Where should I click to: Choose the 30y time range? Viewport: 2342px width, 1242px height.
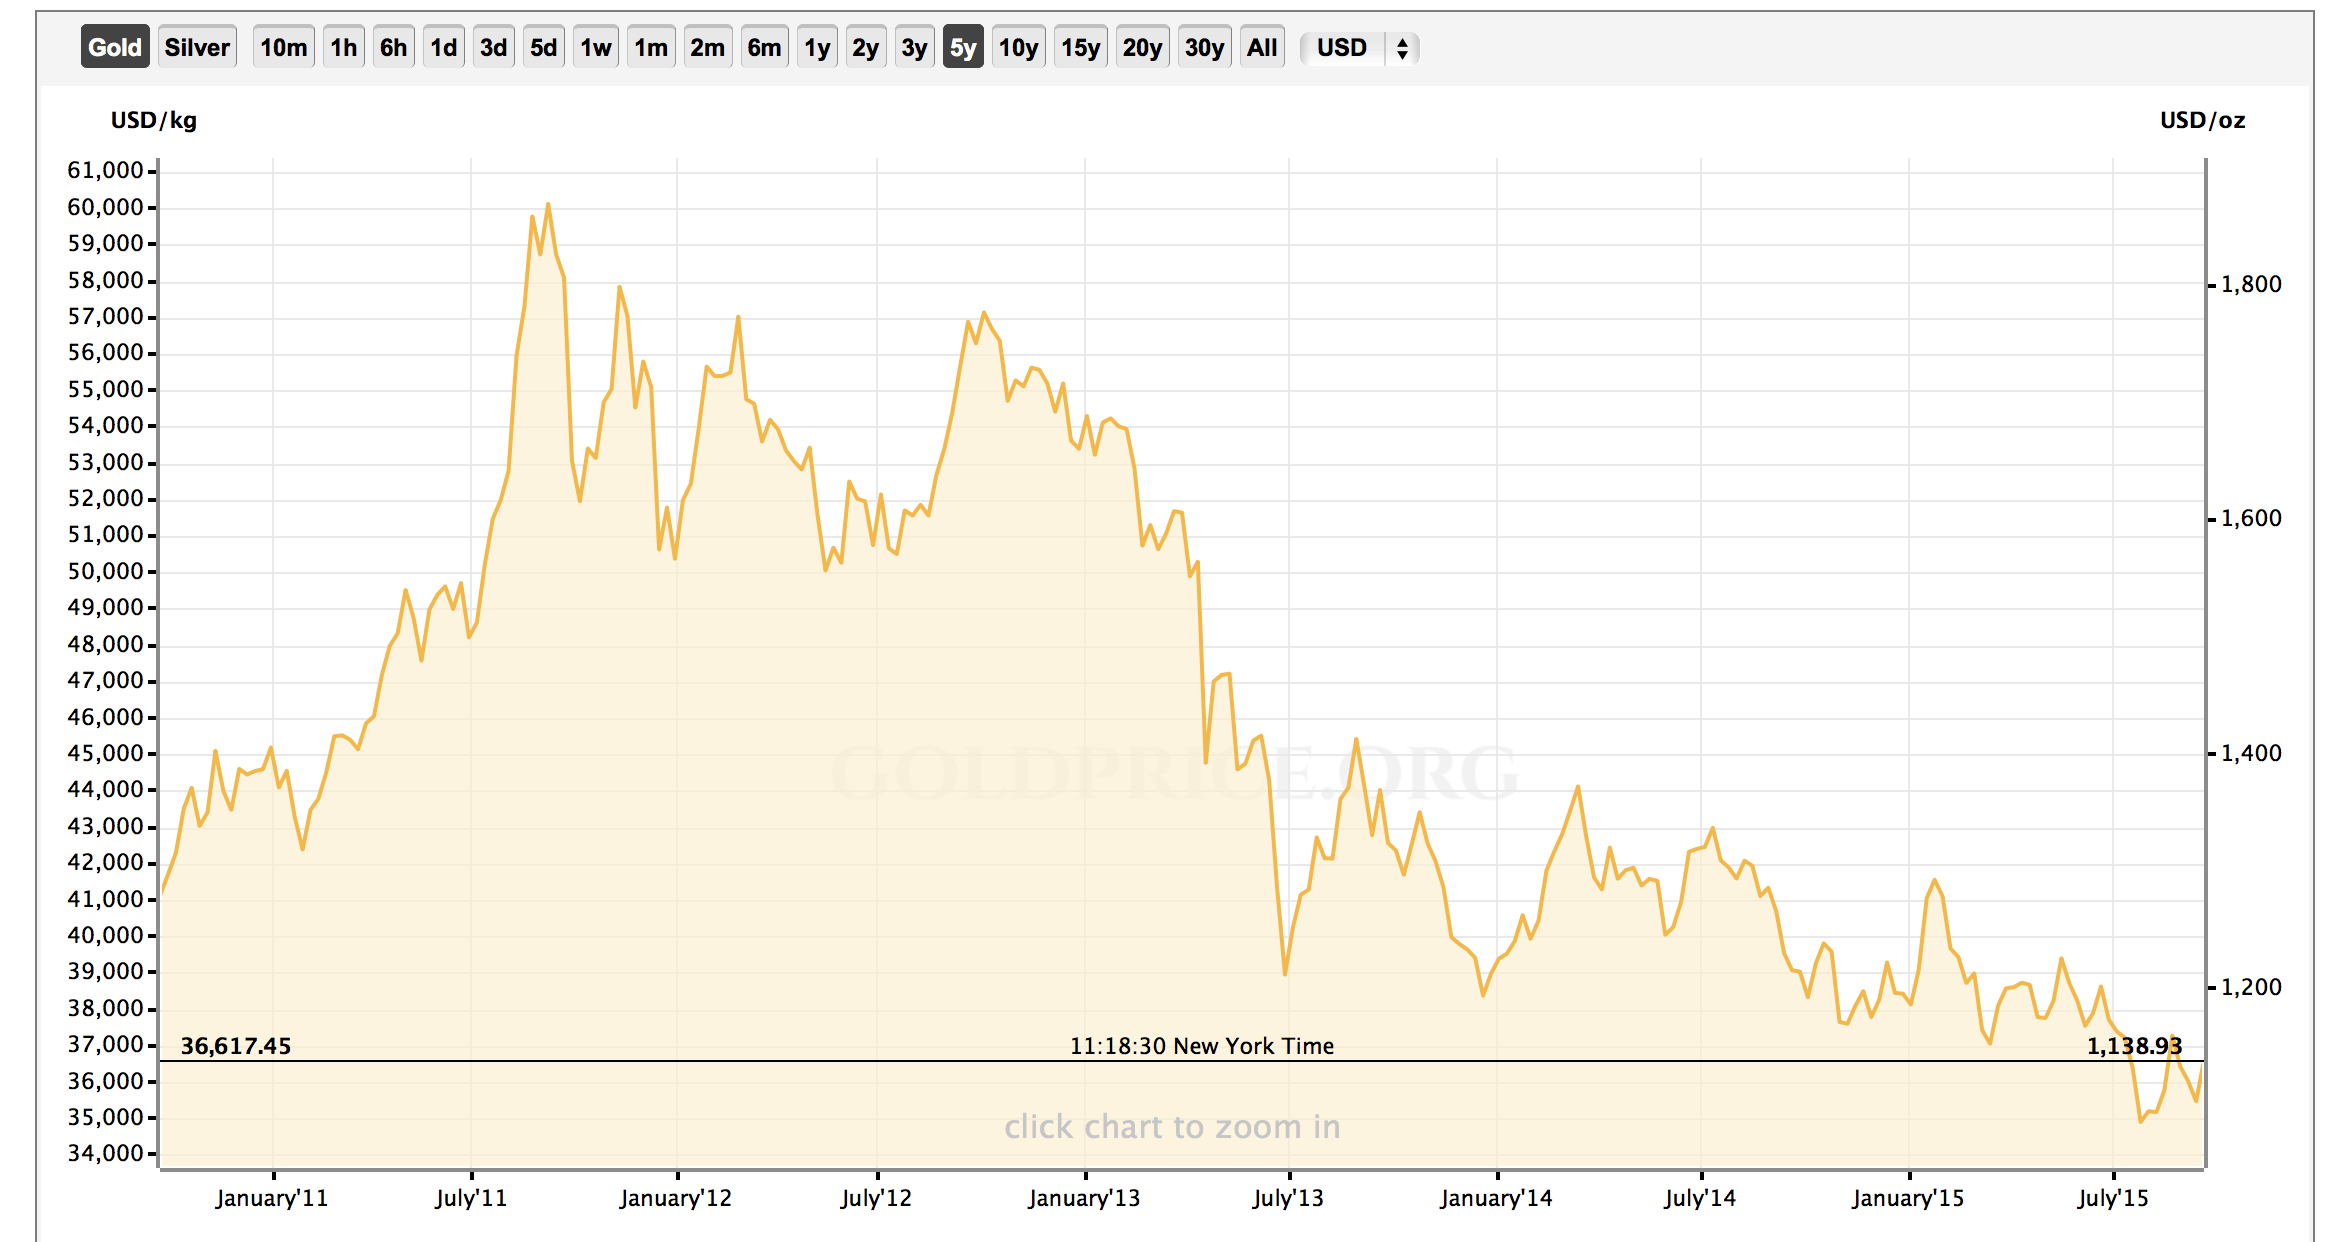[1204, 47]
